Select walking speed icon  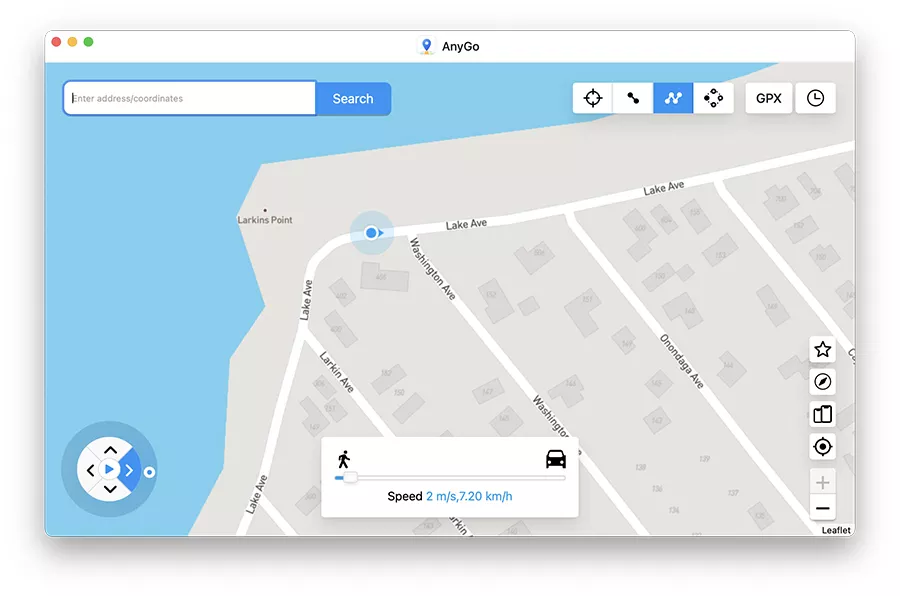(x=344, y=459)
